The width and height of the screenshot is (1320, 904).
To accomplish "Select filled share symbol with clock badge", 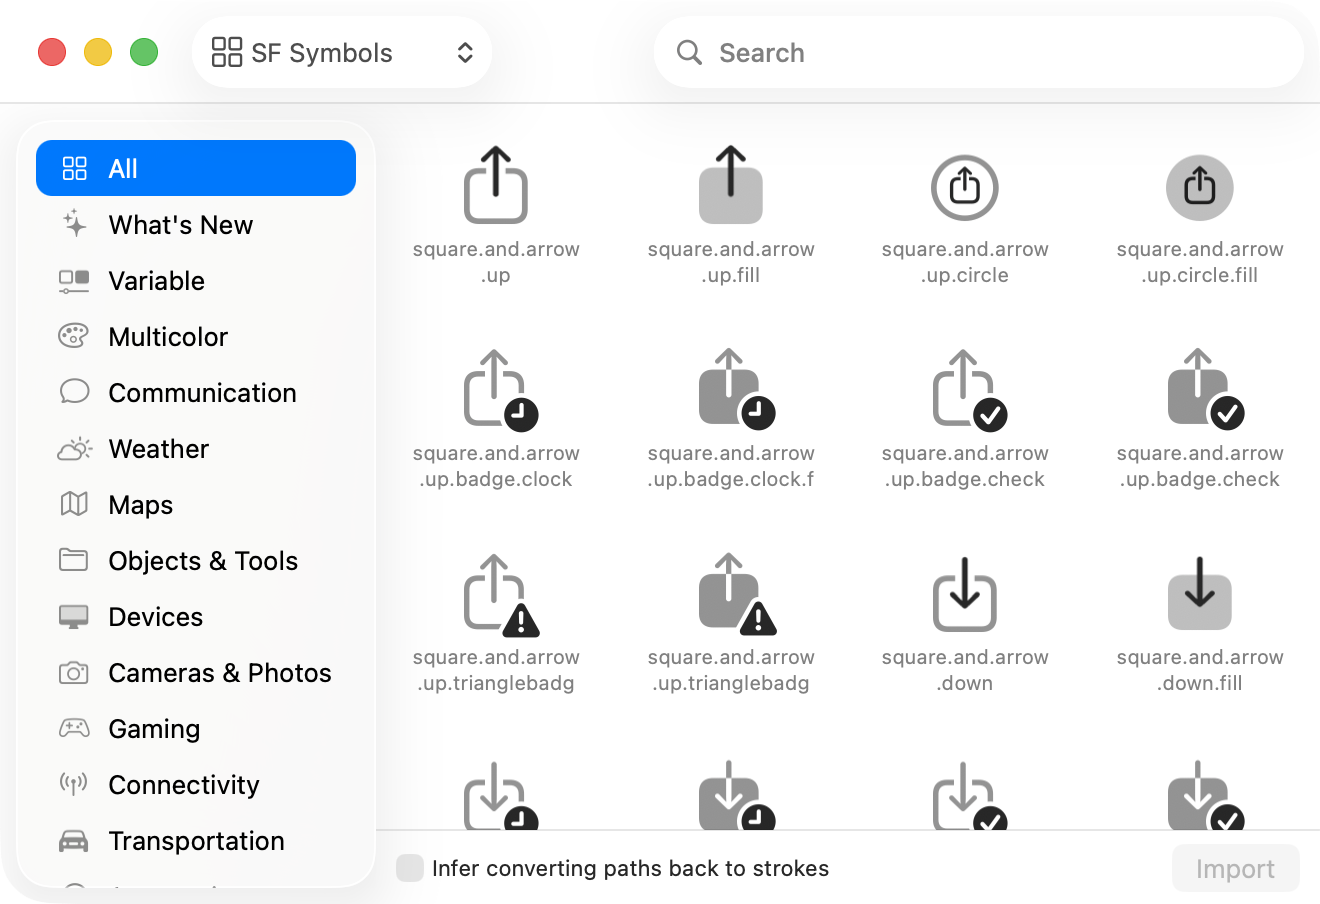I will (x=735, y=390).
